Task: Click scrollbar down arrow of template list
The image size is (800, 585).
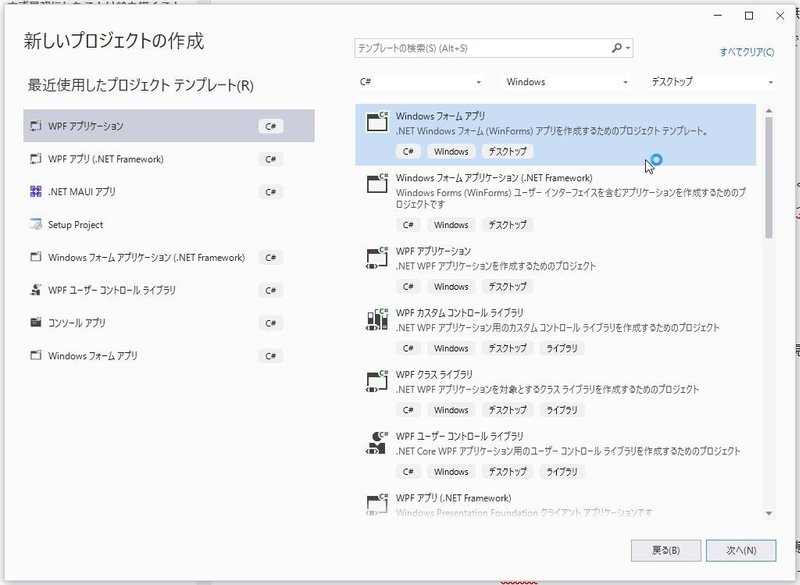Action: click(769, 514)
